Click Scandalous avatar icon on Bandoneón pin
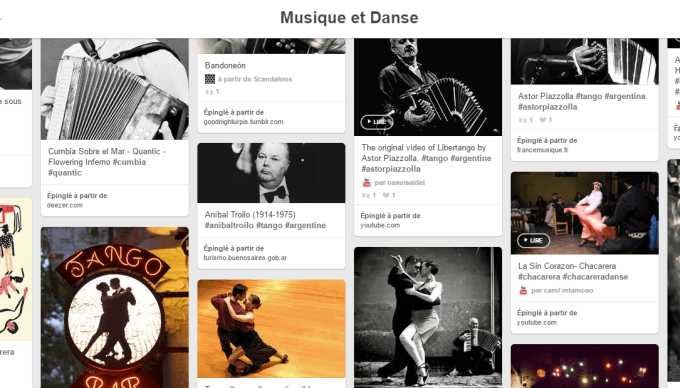 pyautogui.click(x=210, y=79)
